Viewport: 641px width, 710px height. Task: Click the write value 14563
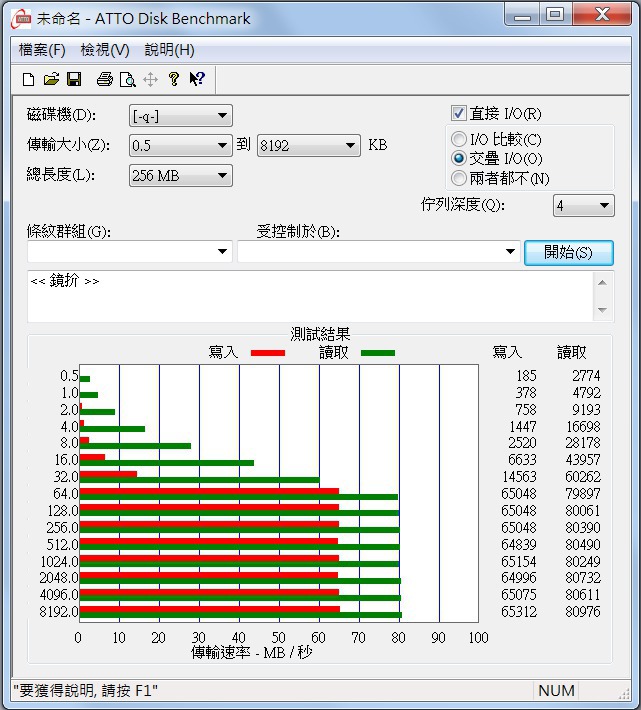pyautogui.click(x=519, y=477)
